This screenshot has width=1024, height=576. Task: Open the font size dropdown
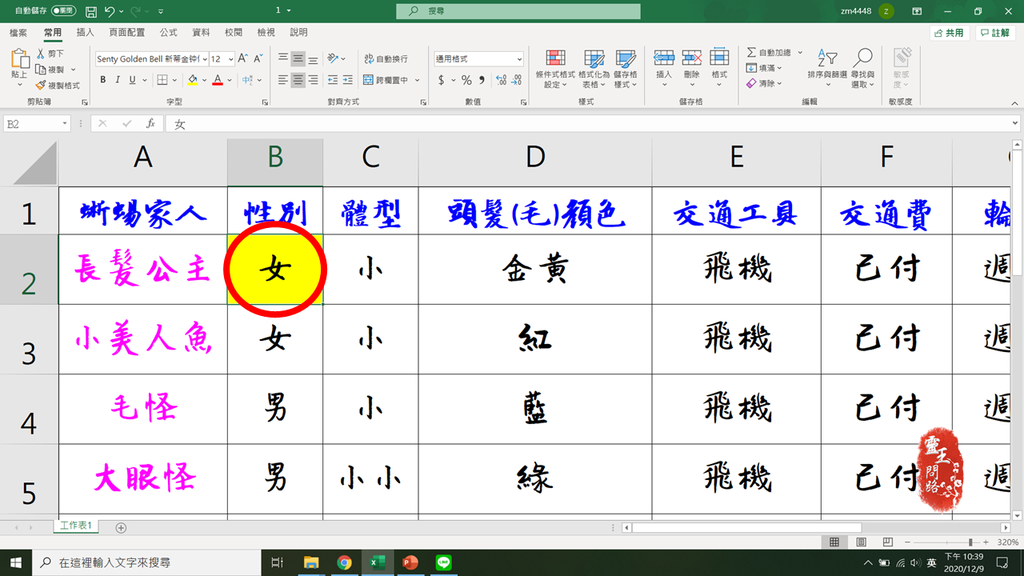click(x=231, y=59)
